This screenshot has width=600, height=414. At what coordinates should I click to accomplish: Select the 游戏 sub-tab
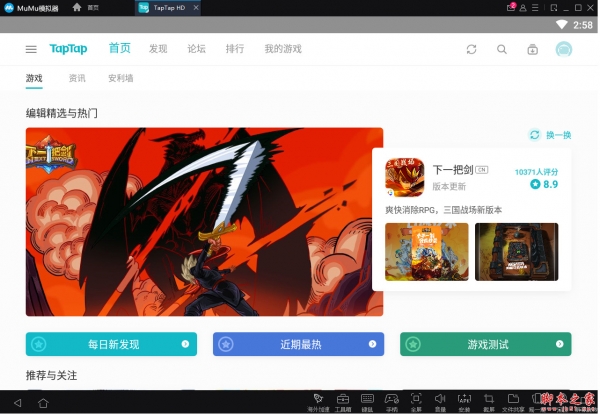(x=34, y=78)
